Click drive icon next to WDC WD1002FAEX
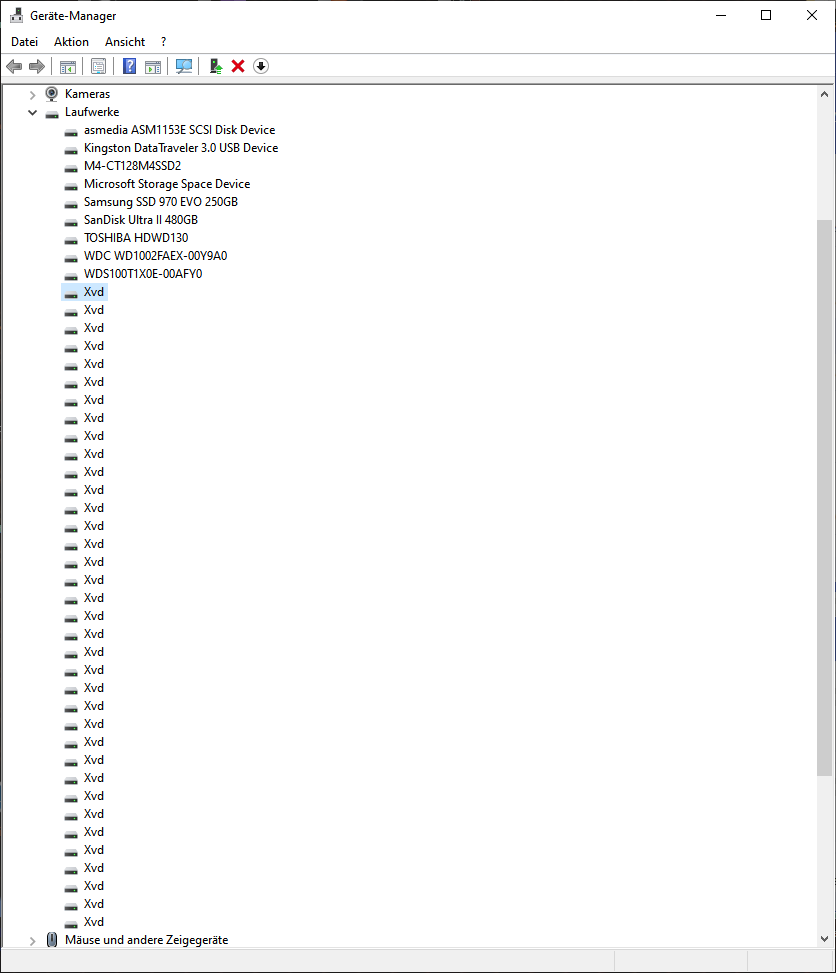This screenshot has height=973, width=836. [71, 258]
